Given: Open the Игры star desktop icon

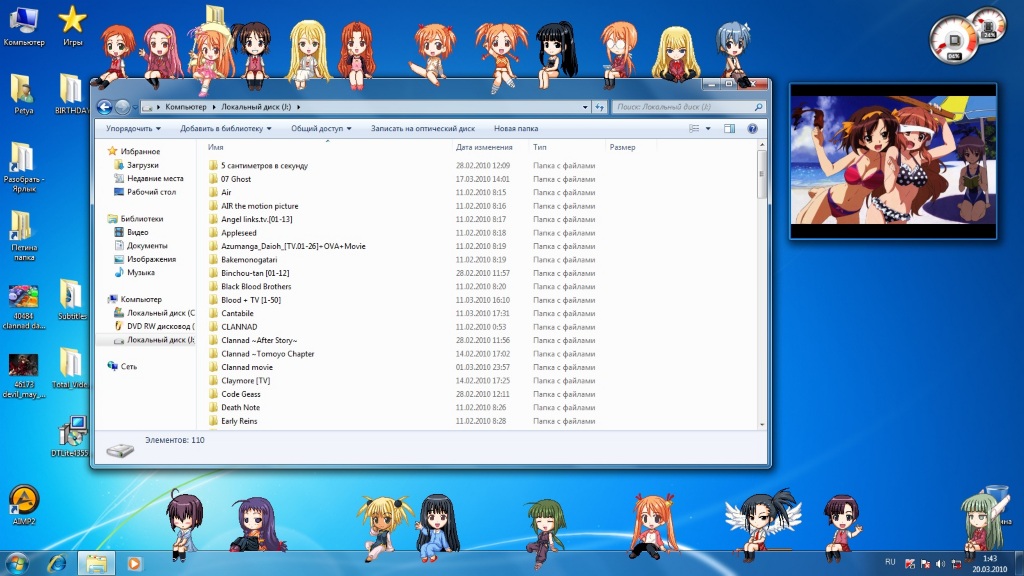Looking at the screenshot, I should [x=72, y=26].
